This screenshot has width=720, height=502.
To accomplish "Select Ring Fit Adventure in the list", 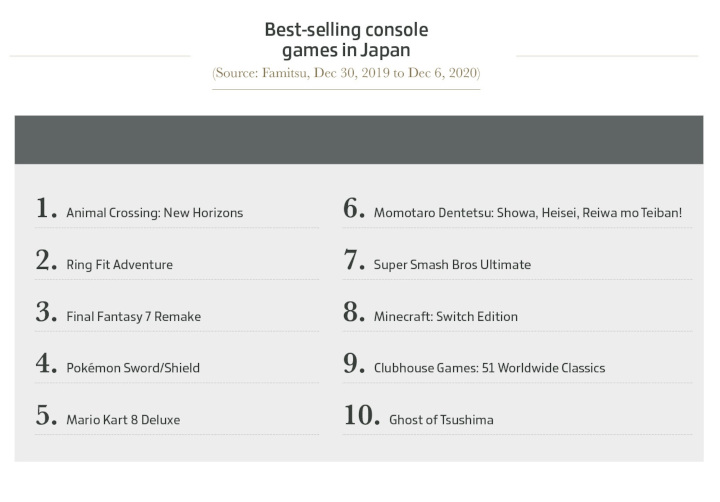I will (x=119, y=265).
